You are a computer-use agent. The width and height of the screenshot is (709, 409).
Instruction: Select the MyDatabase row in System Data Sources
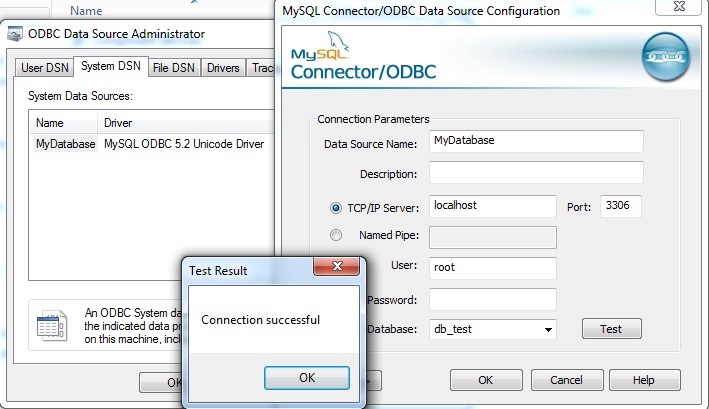[153, 144]
